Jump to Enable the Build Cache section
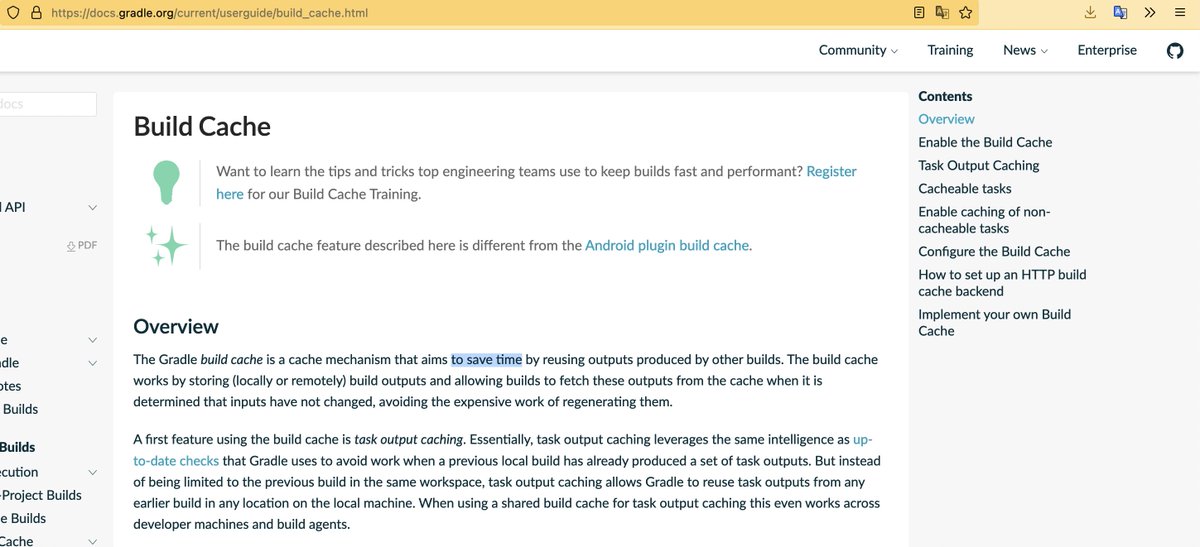The height and width of the screenshot is (547, 1200). [x=985, y=142]
